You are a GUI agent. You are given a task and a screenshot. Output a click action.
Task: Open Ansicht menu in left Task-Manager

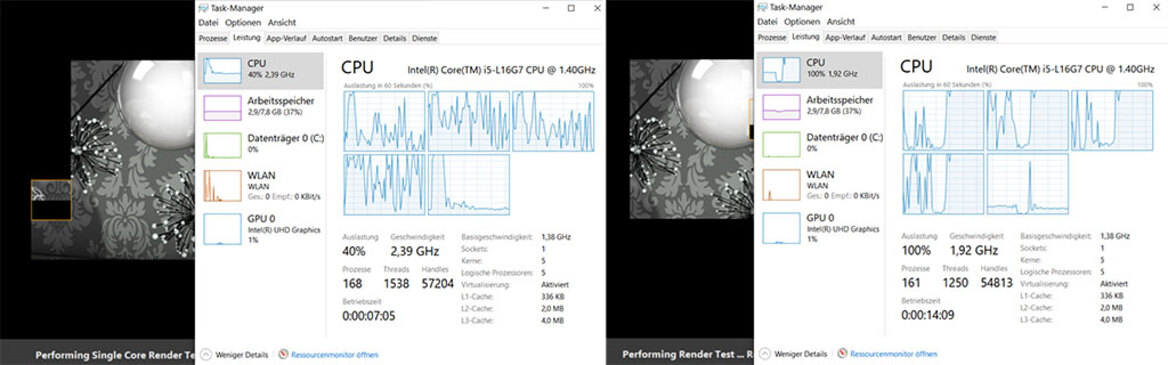282,23
